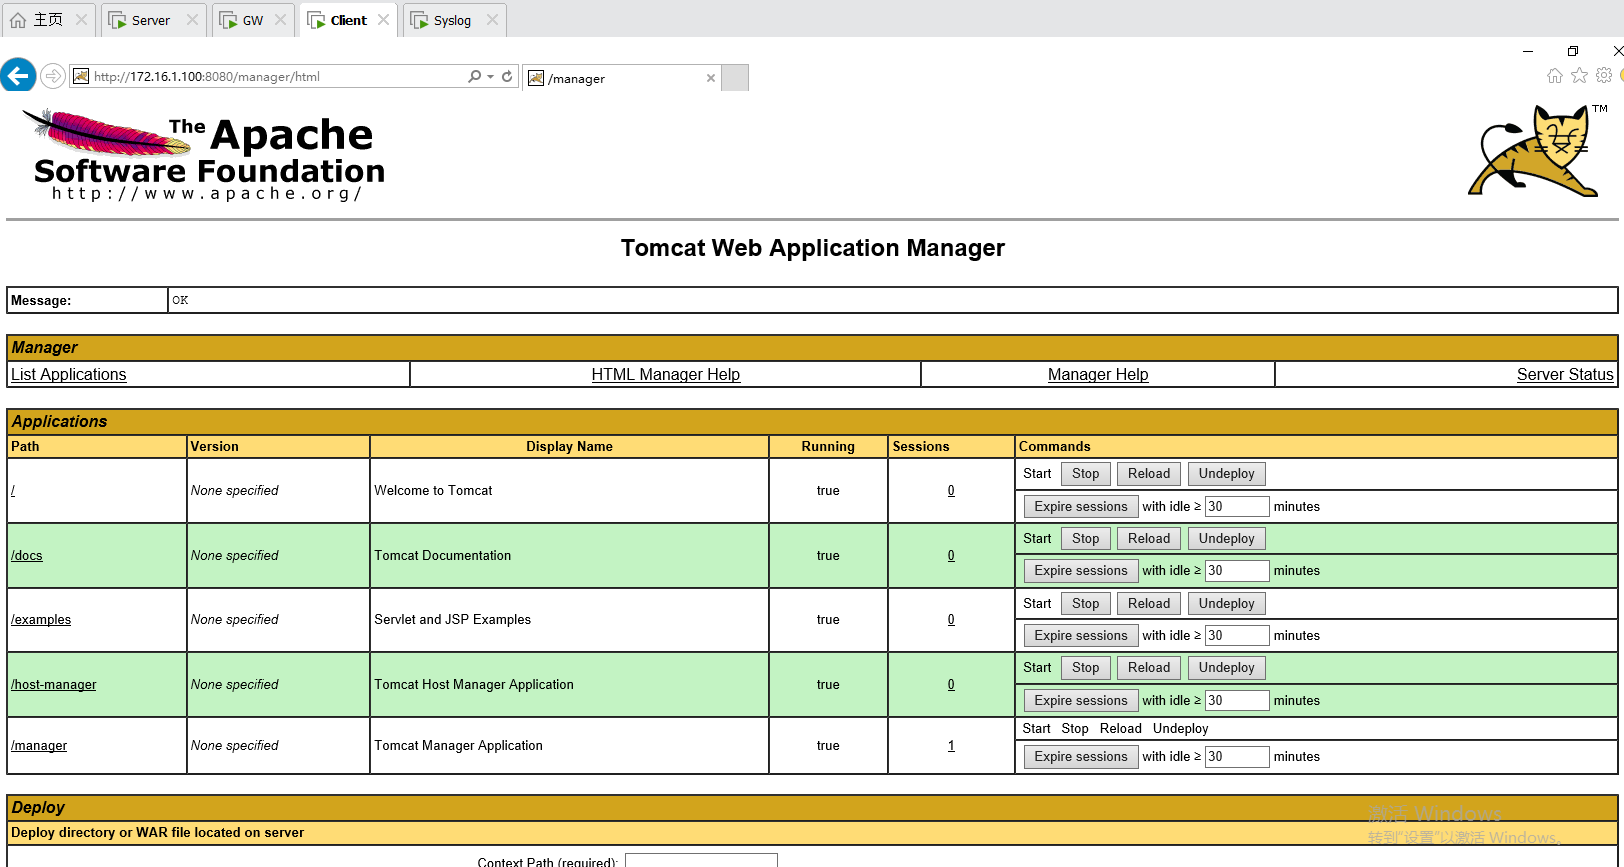Expire sessions for /docs application
Screen dimensions: 1624x867
coord(1081,571)
